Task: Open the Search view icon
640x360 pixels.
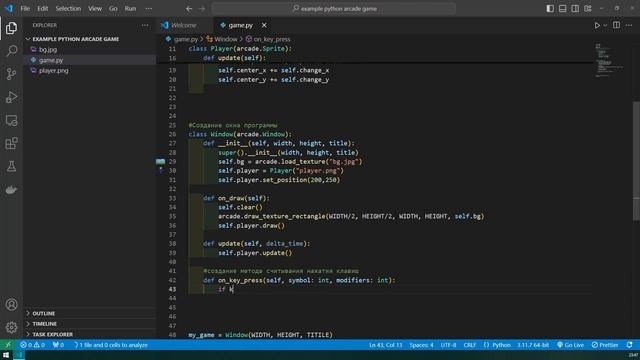Action: (x=11, y=51)
